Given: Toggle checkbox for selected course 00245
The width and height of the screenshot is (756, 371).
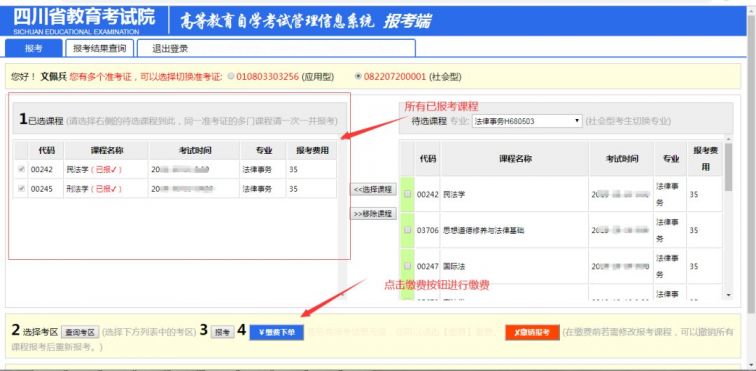Looking at the screenshot, I should point(21,189).
